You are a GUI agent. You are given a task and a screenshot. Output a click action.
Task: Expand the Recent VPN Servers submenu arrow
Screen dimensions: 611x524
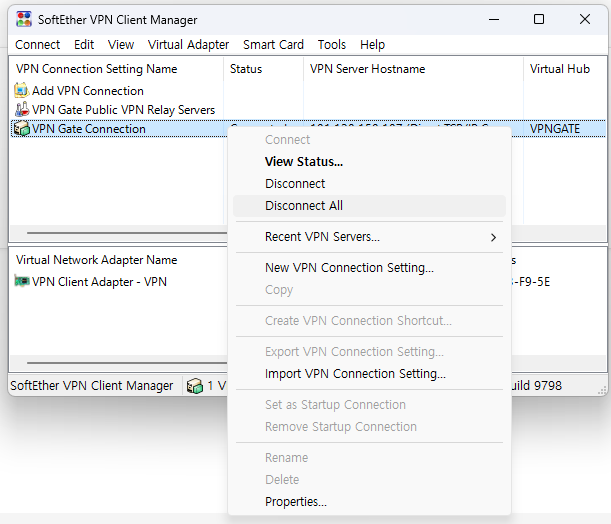tap(493, 237)
